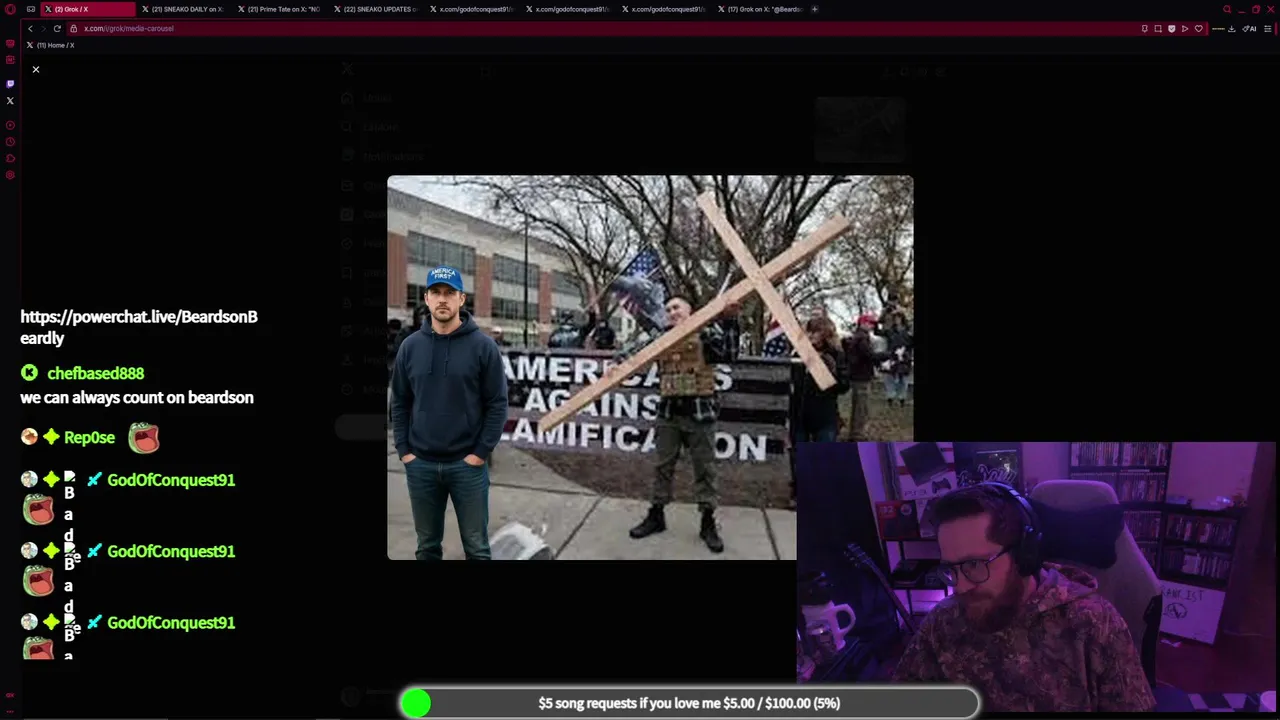Open the GX Corner sidebar icon
Viewport: 1280px width, 720px height.
pos(10,43)
